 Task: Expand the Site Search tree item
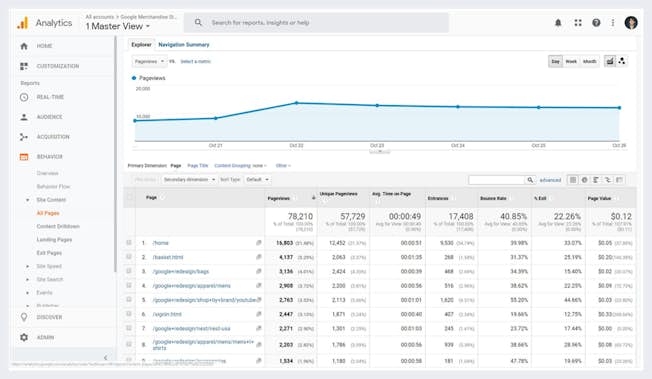tap(27, 280)
